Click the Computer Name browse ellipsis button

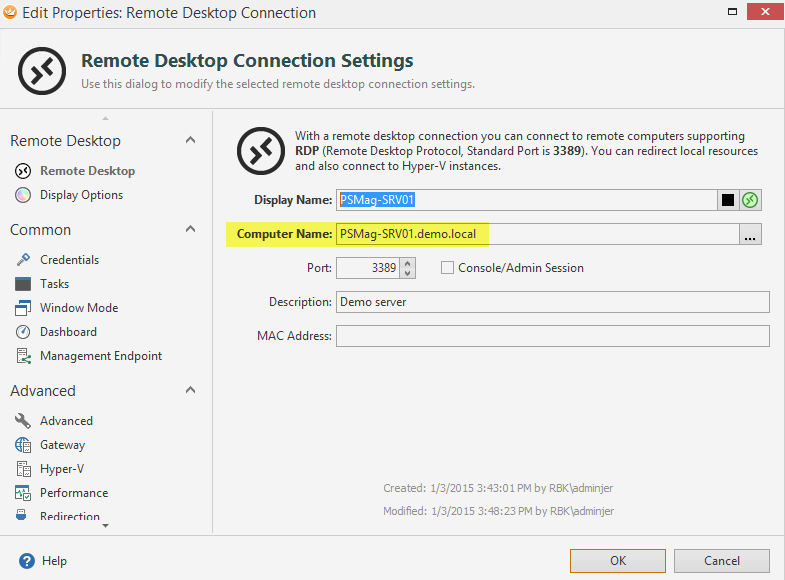[751, 234]
